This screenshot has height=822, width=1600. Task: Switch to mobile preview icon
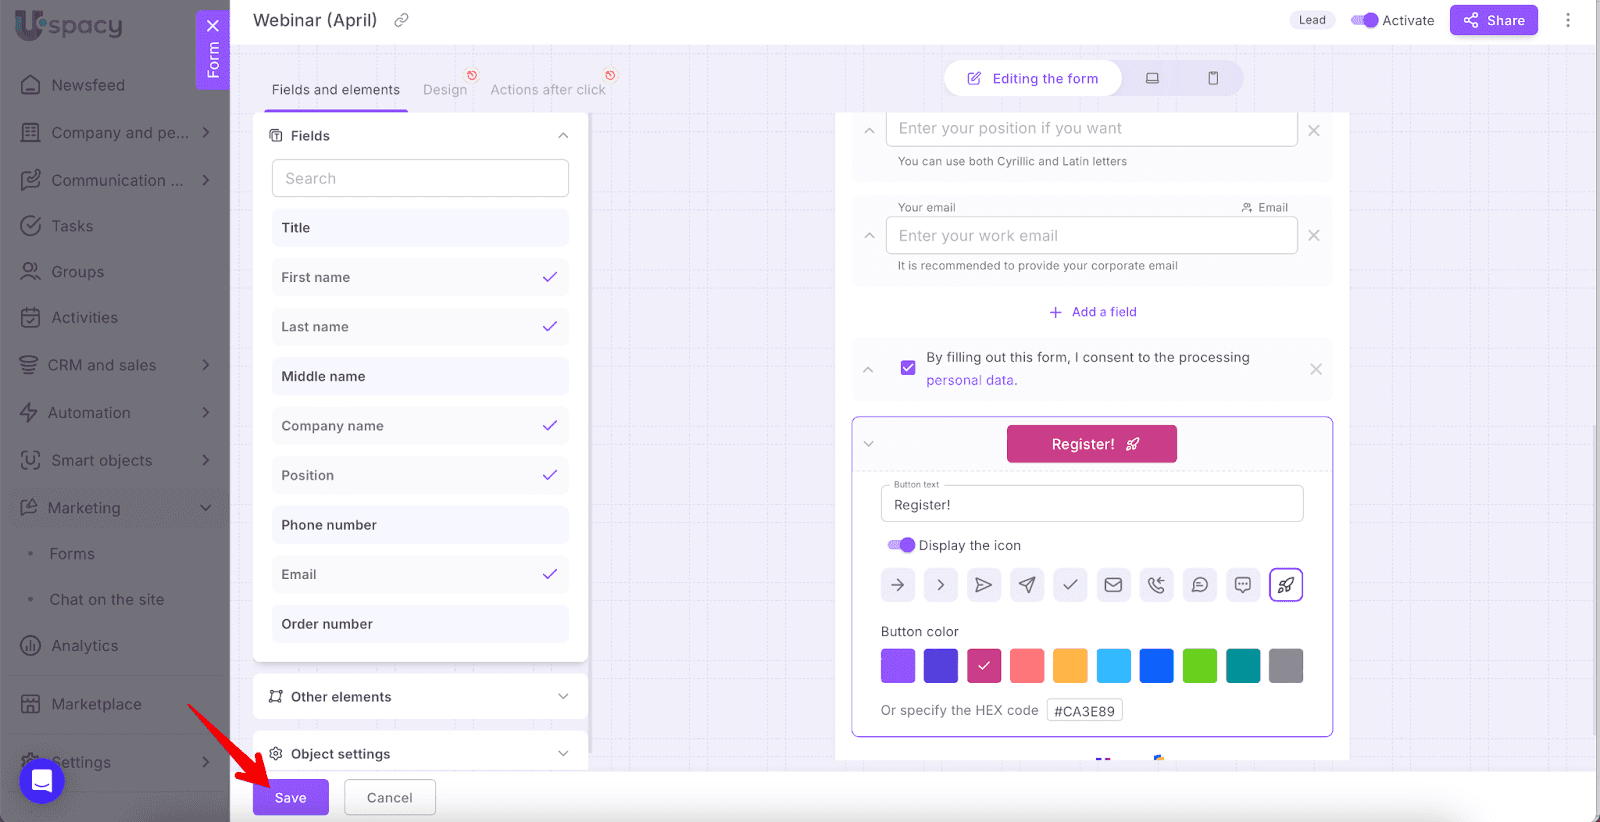1213,78
